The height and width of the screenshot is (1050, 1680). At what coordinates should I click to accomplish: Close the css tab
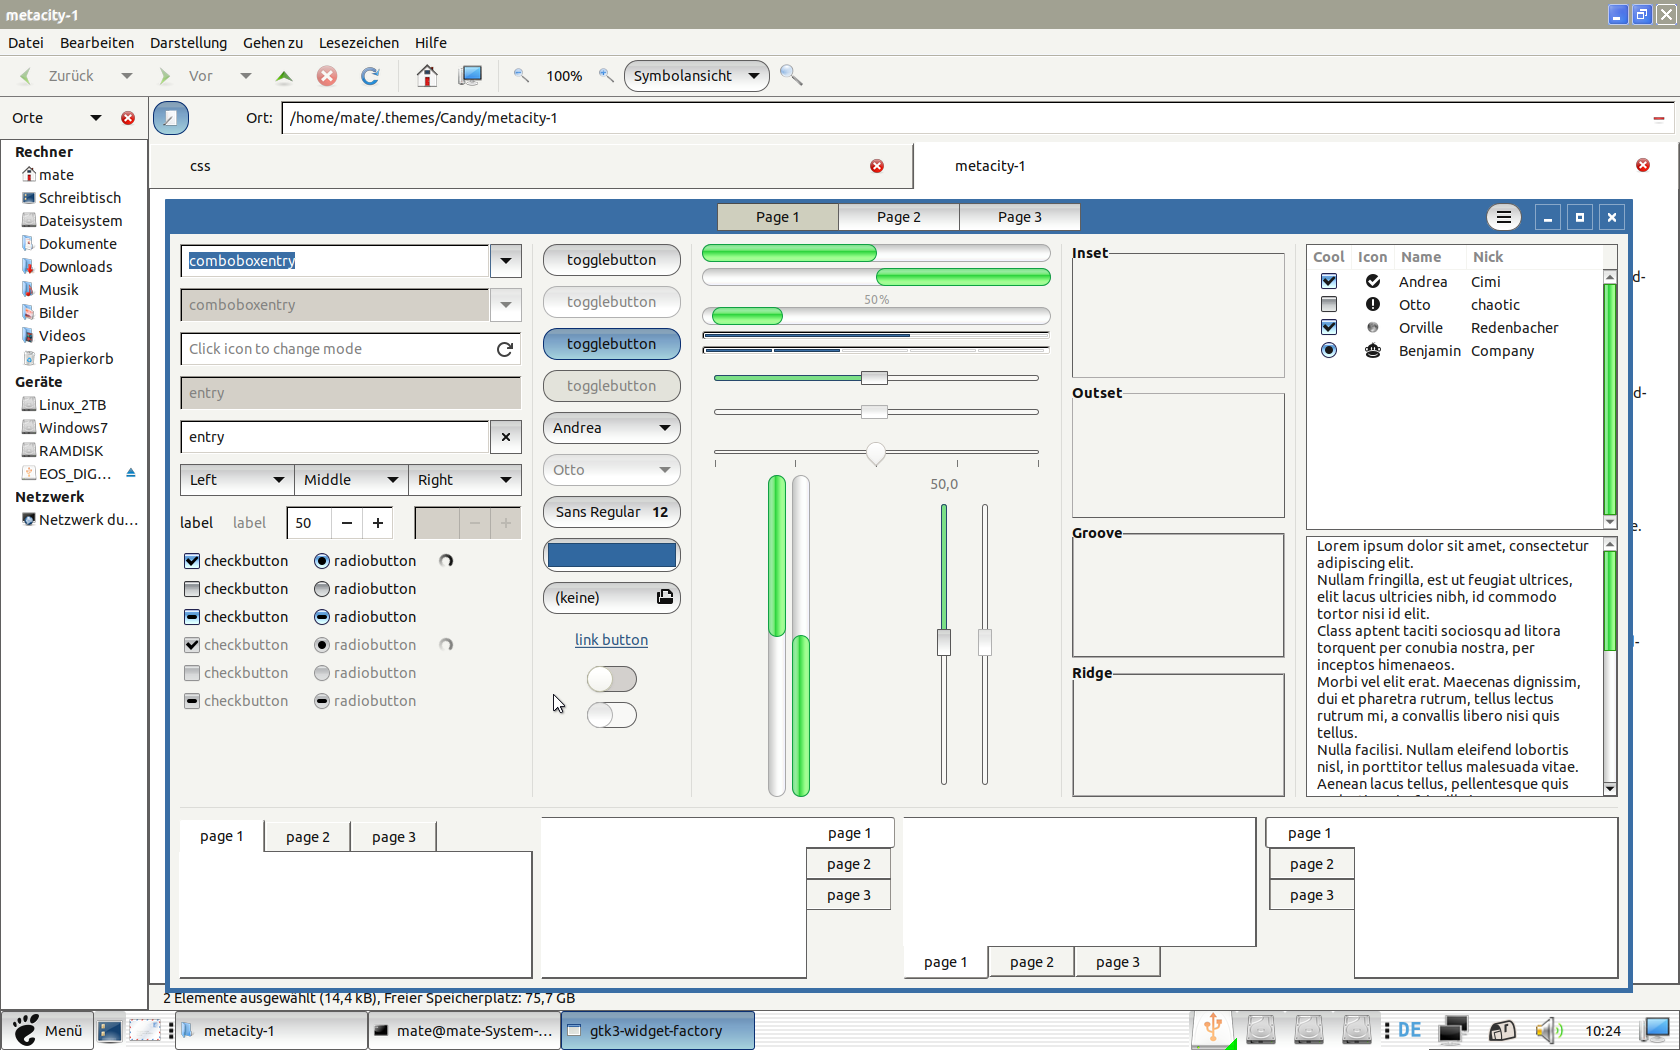point(877,166)
